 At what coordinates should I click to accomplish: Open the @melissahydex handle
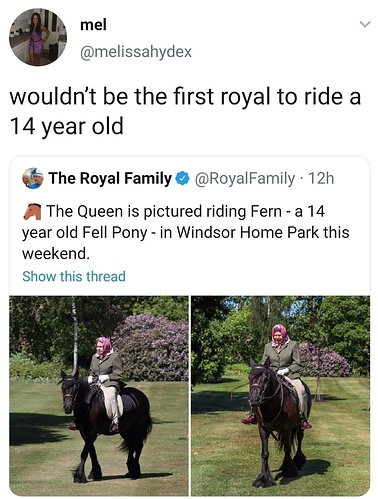point(136,52)
